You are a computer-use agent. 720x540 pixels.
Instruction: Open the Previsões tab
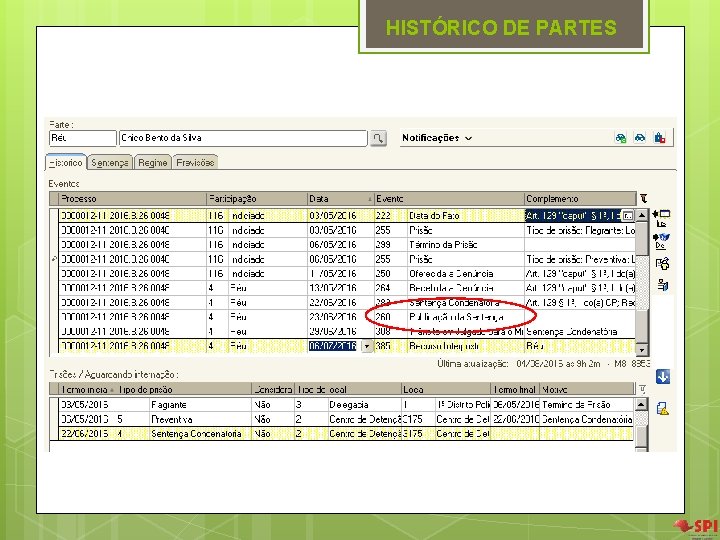coord(195,163)
